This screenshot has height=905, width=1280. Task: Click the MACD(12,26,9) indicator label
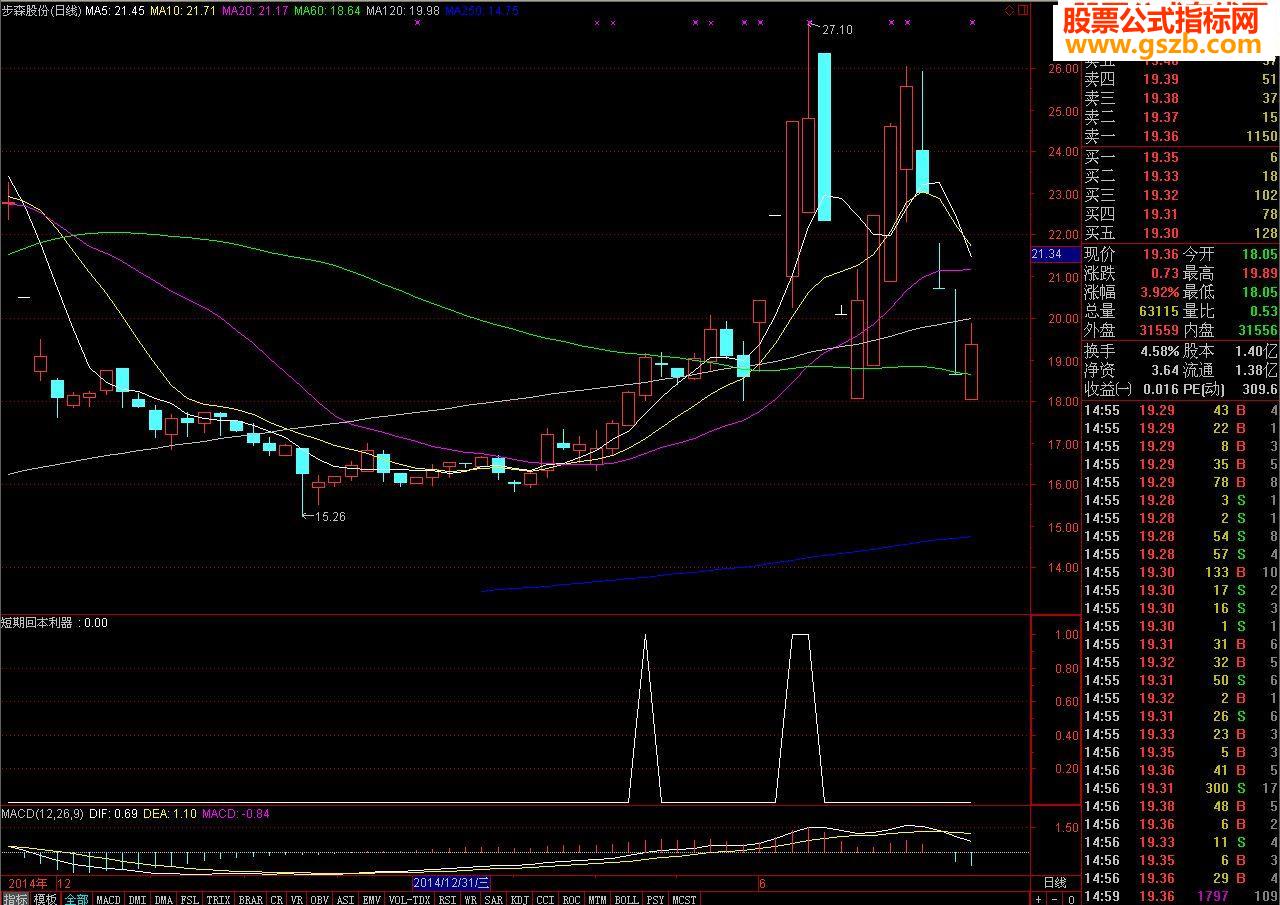pyautogui.click(x=44, y=814)
